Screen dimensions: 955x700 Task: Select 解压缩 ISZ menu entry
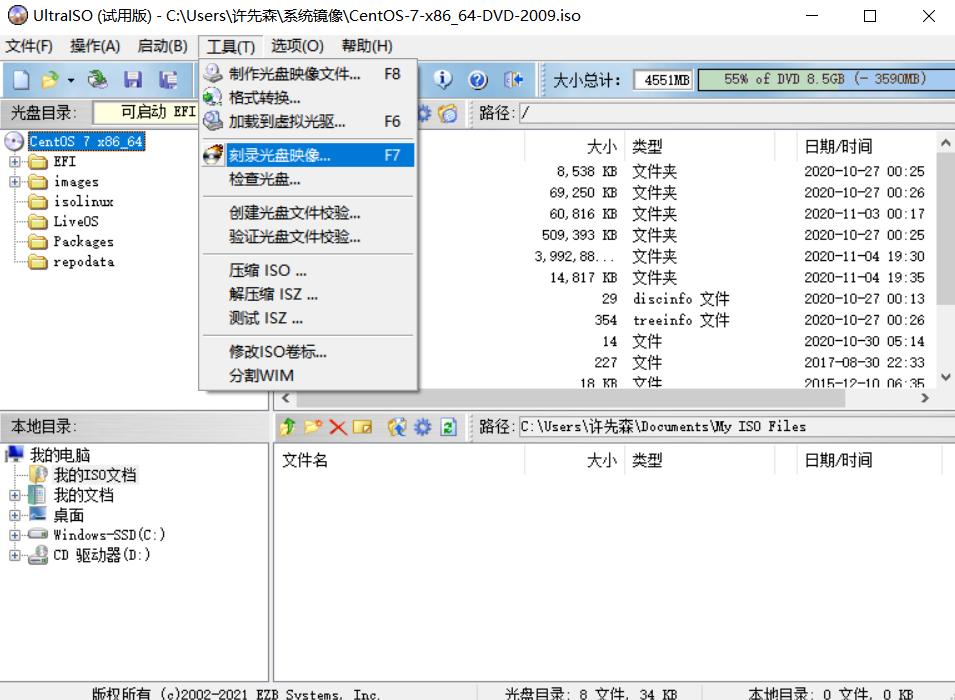[x=308, y=295]
